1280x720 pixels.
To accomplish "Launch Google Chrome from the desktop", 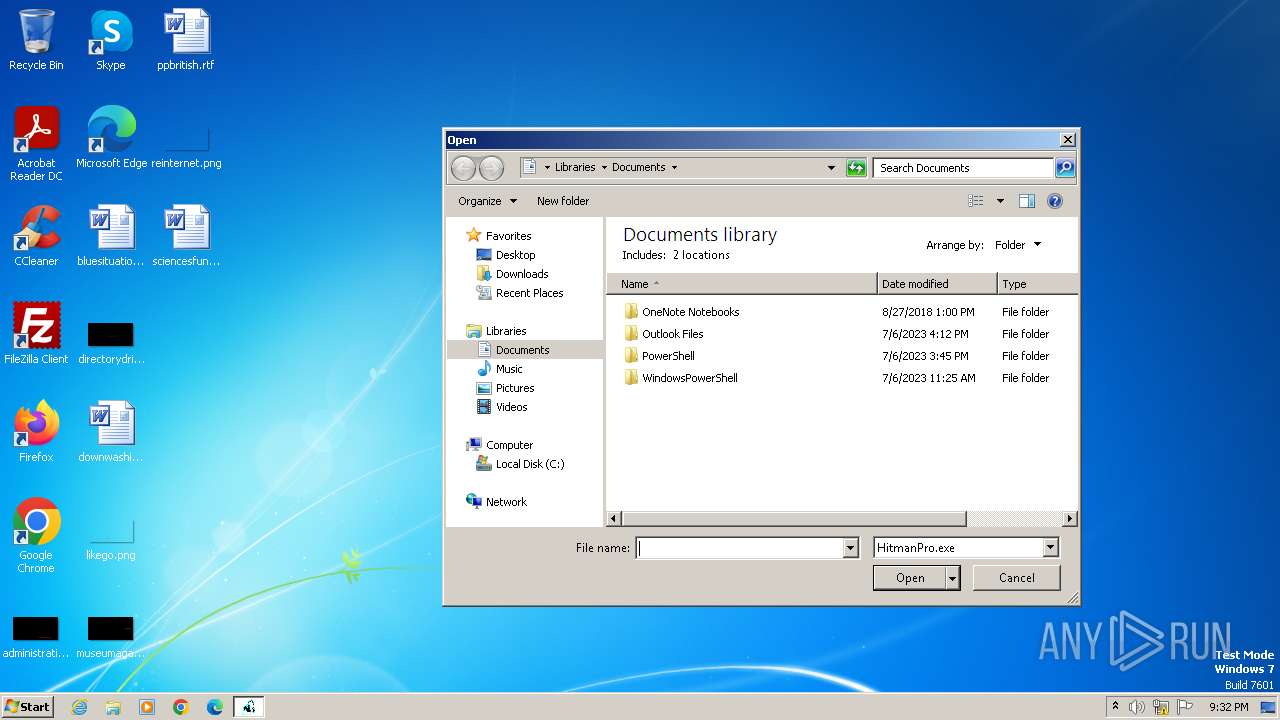I will [x=36, y=535].
